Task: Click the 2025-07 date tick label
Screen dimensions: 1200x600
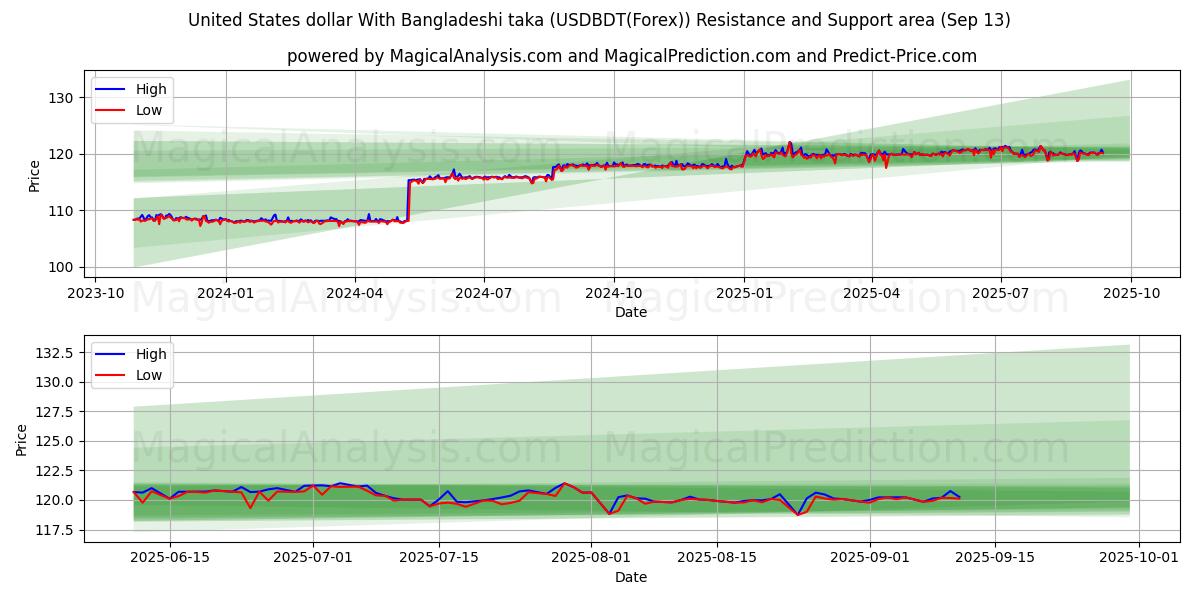Action: point(1001,293)
